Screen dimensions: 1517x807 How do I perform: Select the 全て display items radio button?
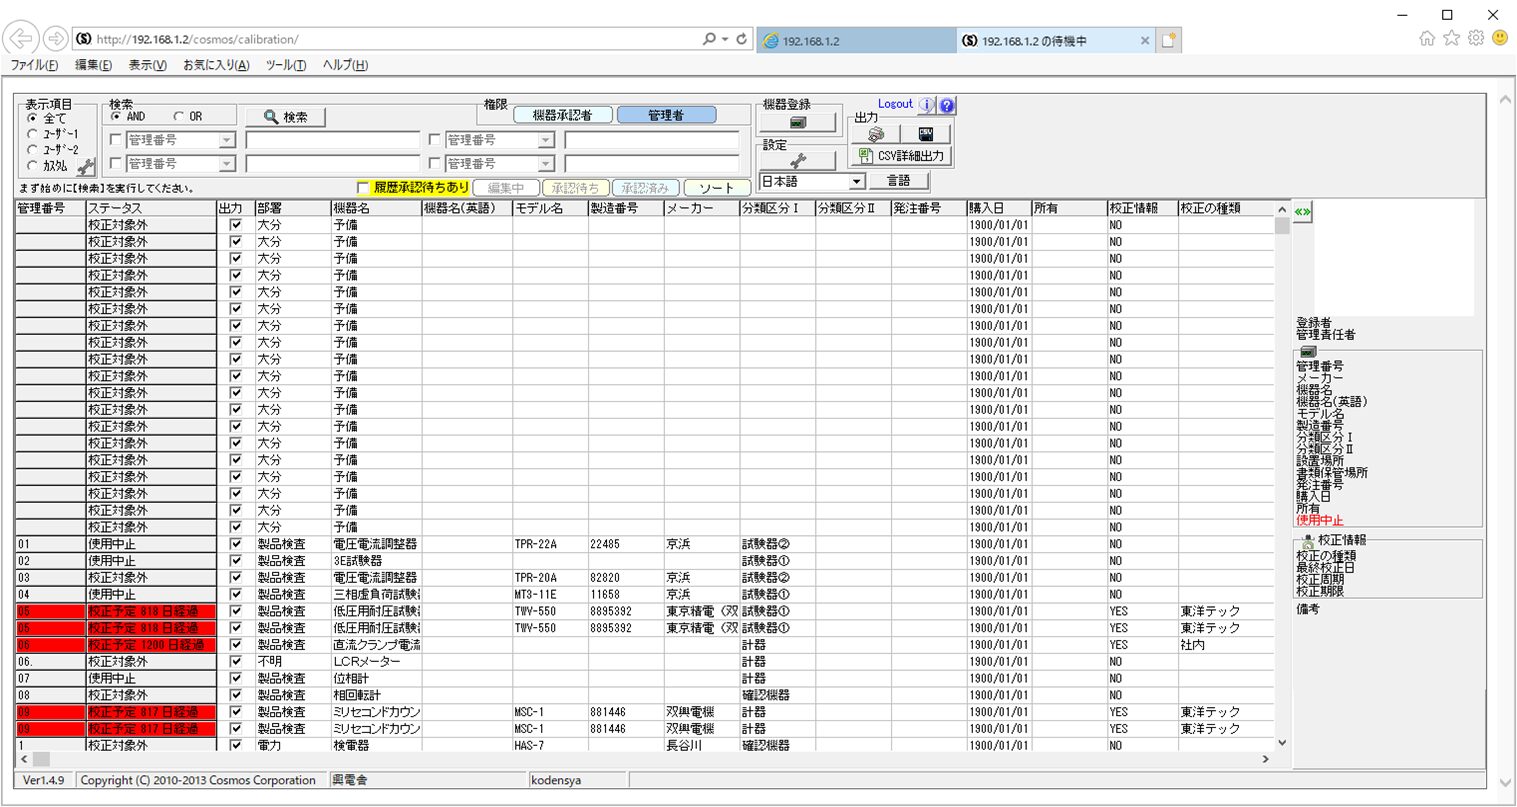32,118
